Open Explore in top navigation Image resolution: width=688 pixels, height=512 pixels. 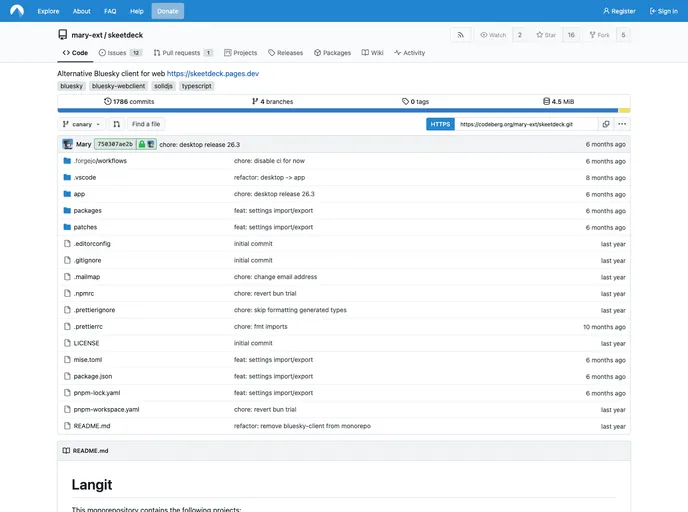48,11
